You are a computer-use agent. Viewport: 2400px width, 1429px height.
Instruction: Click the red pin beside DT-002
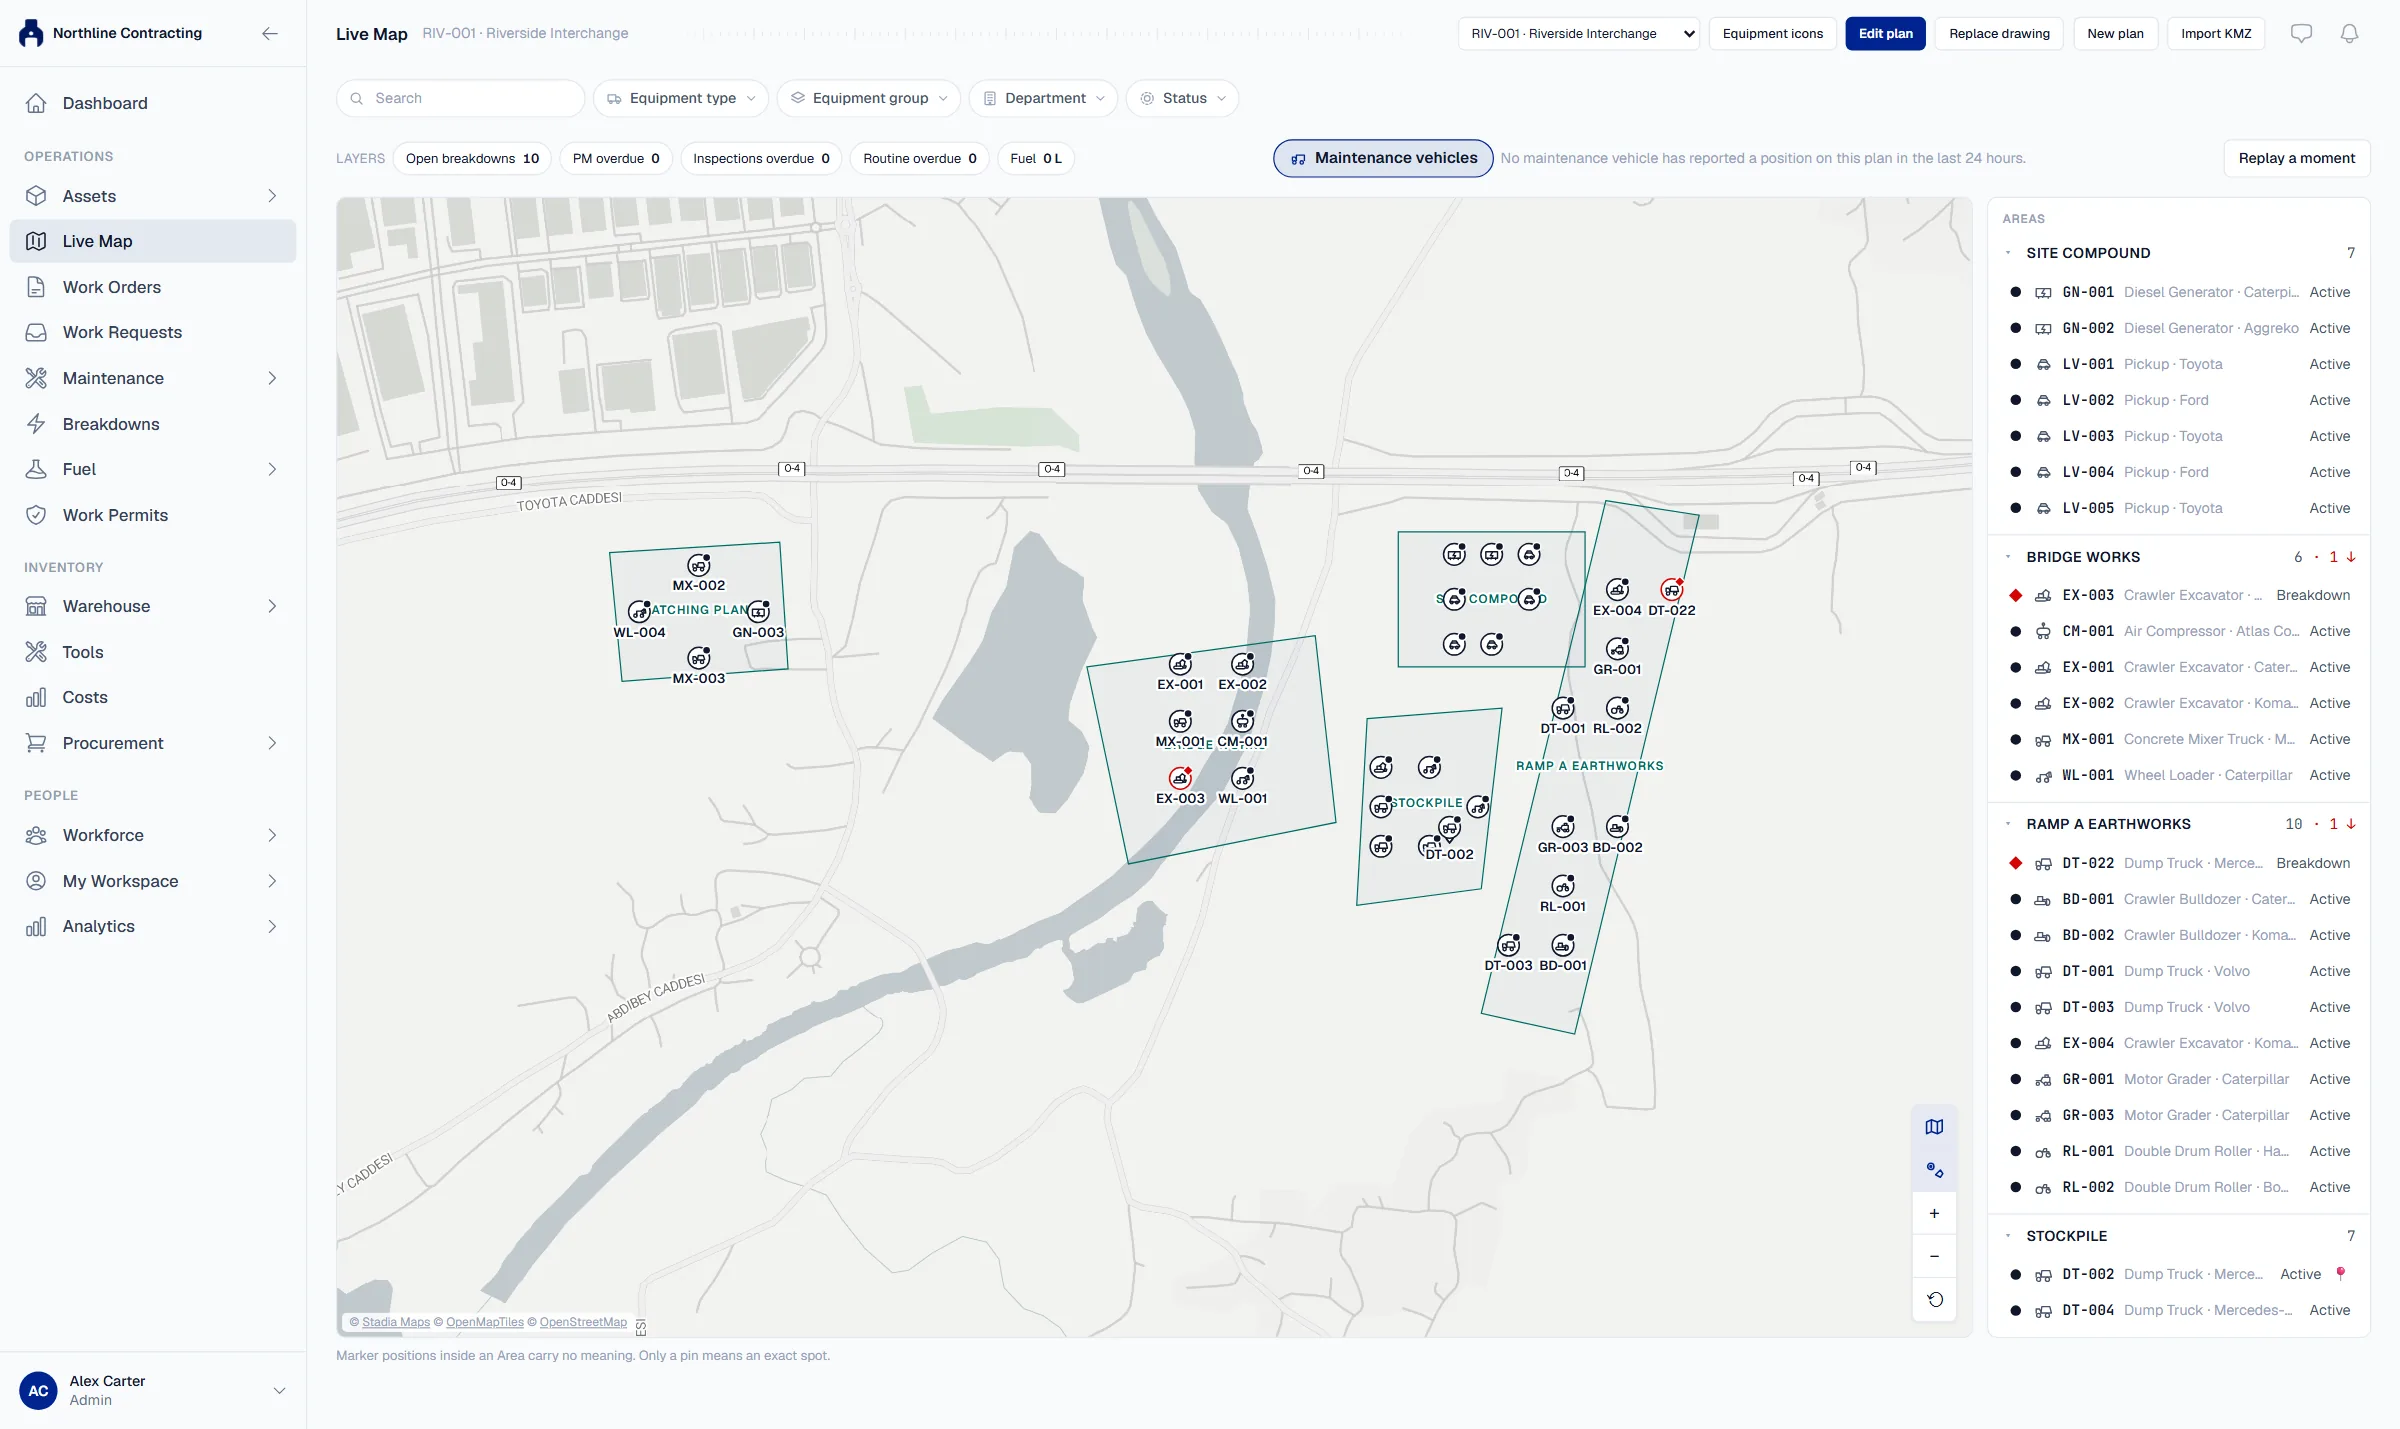click(x=2340, y=1274)
